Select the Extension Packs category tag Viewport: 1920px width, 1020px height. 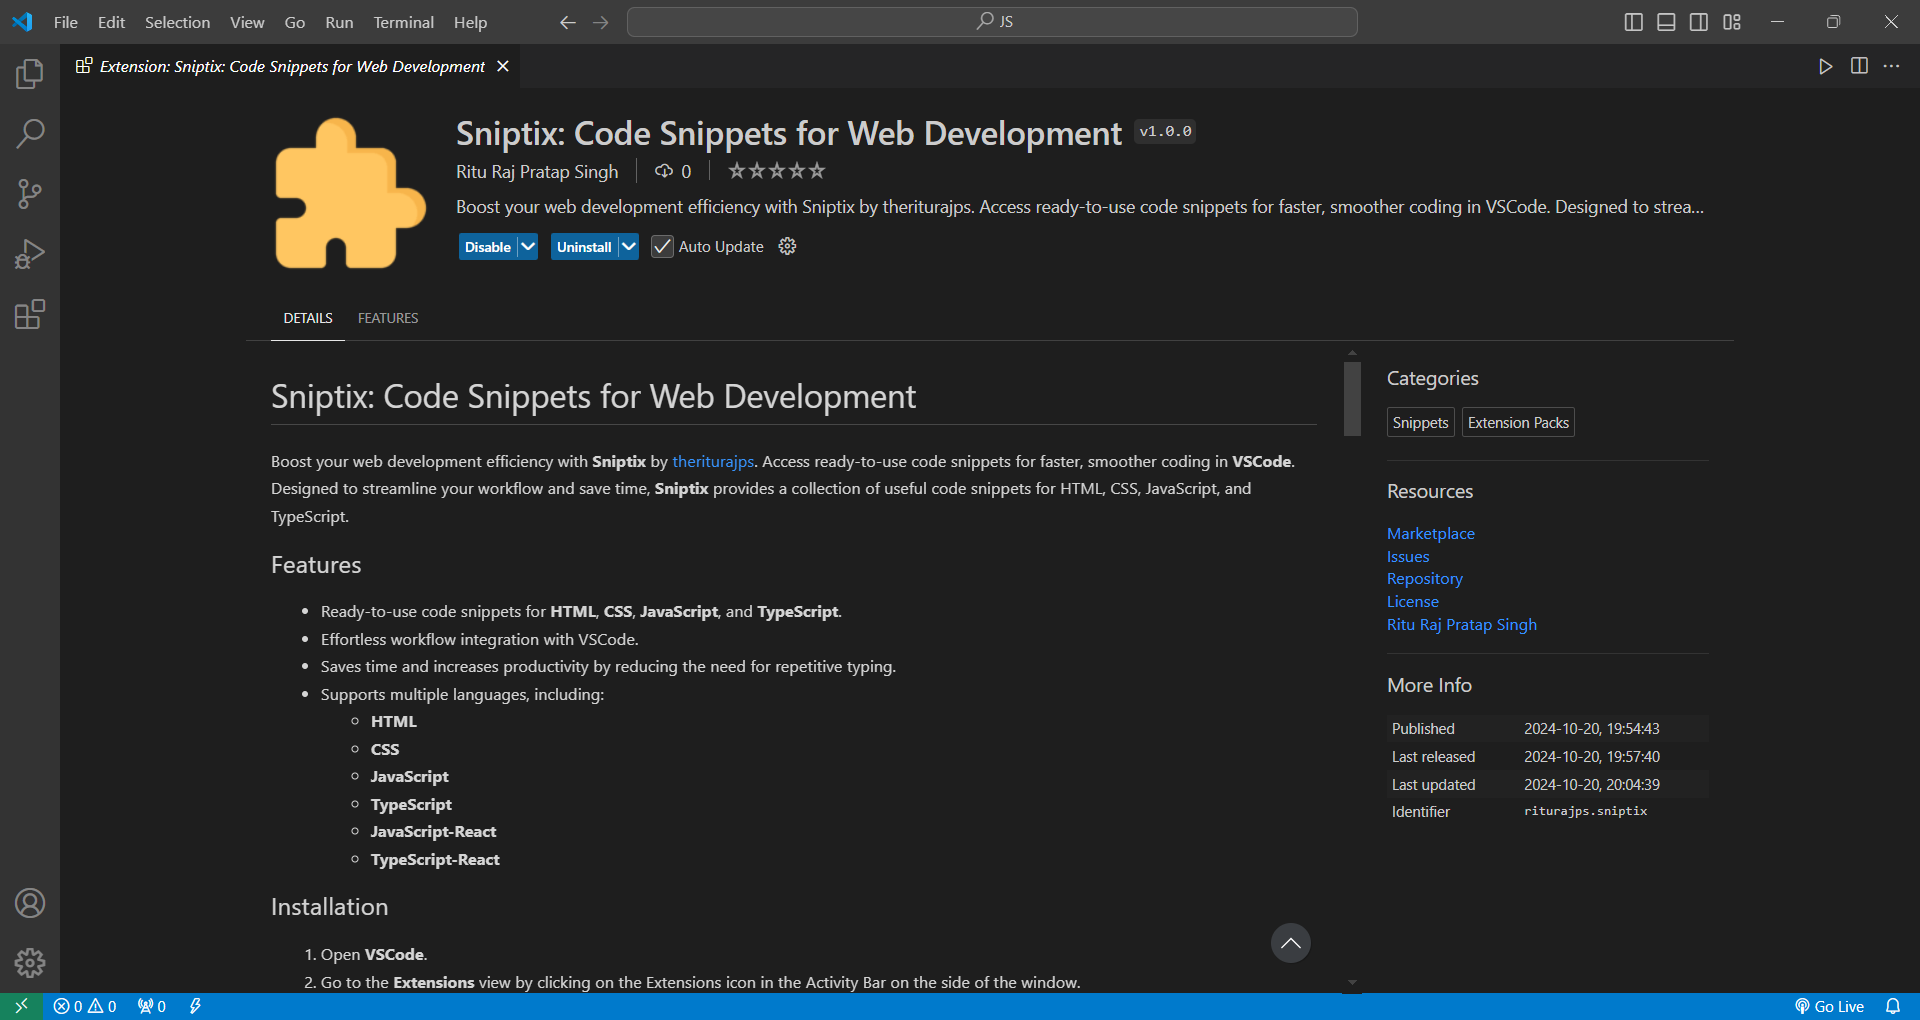1518,422
